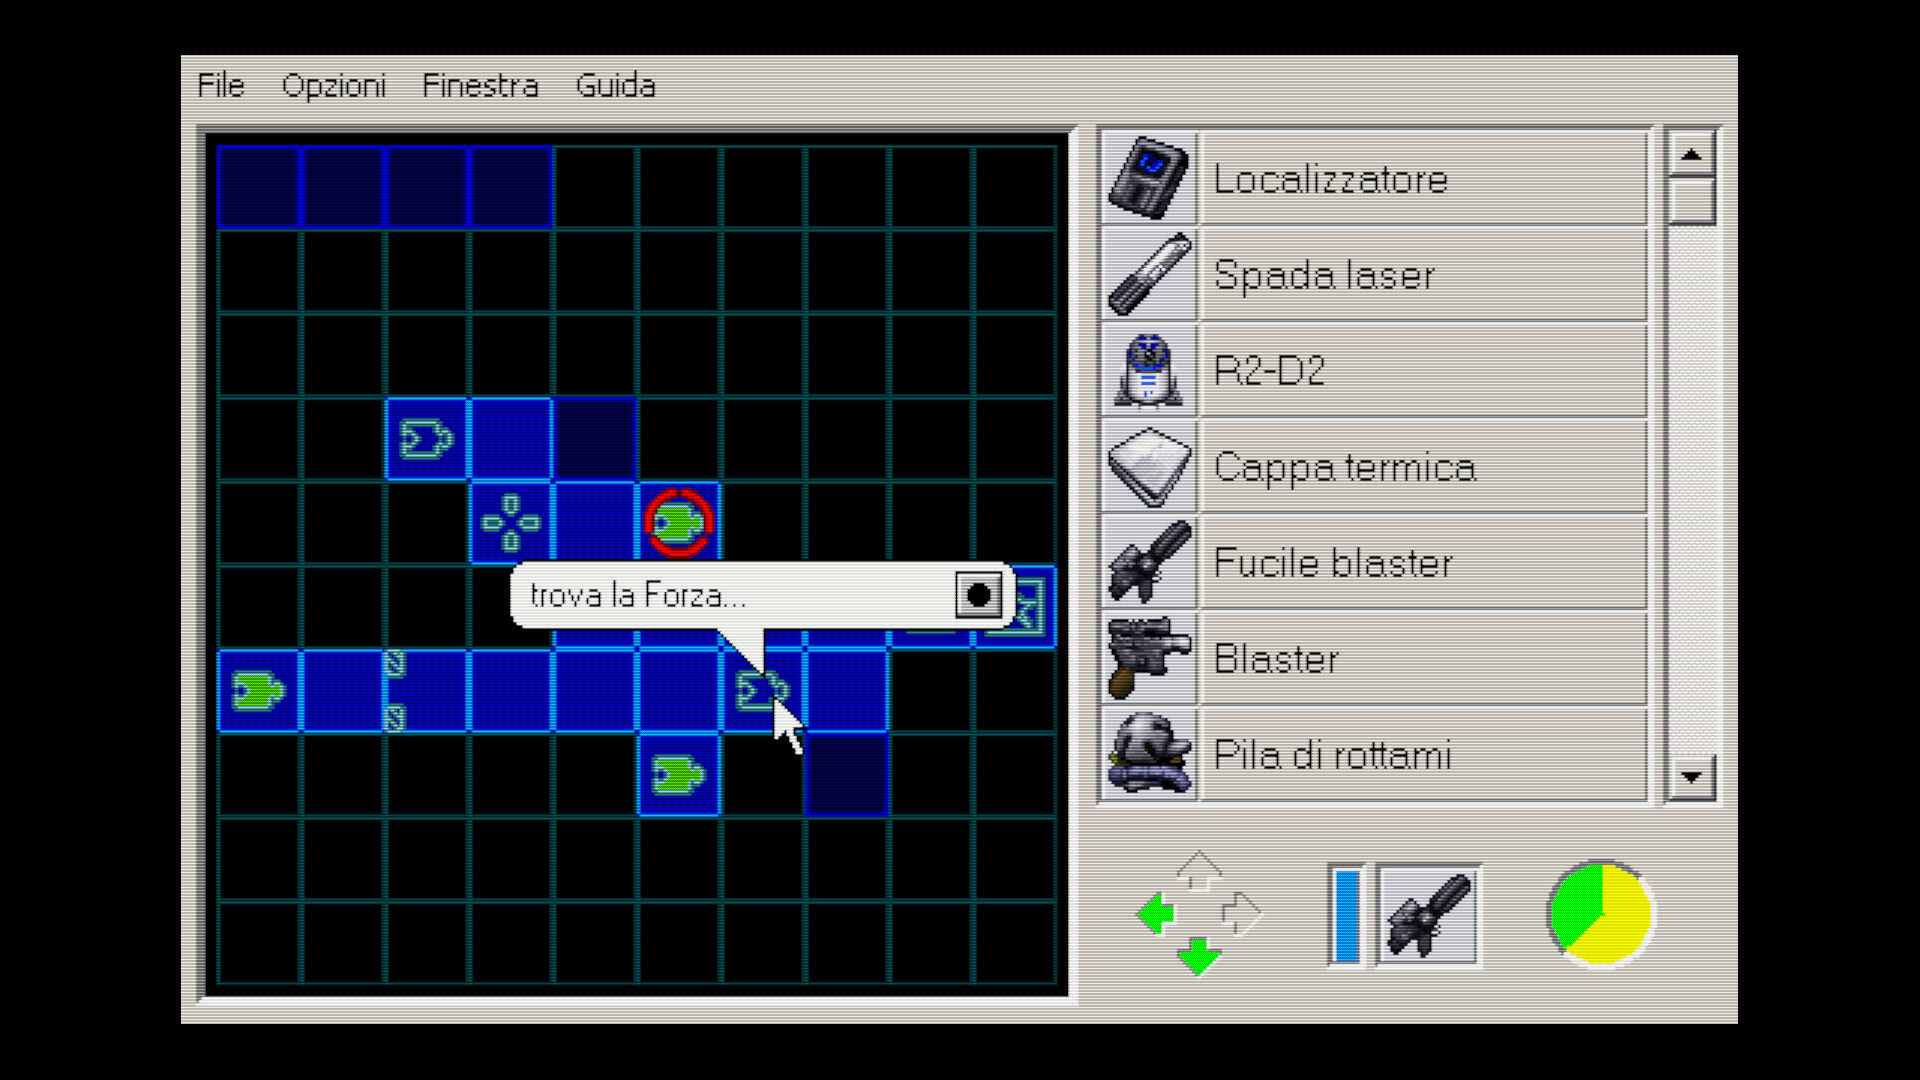The width and height of the screenshot is (1920, 1080).
Task: Click the up direction arrow
Action: (1198, 871)
